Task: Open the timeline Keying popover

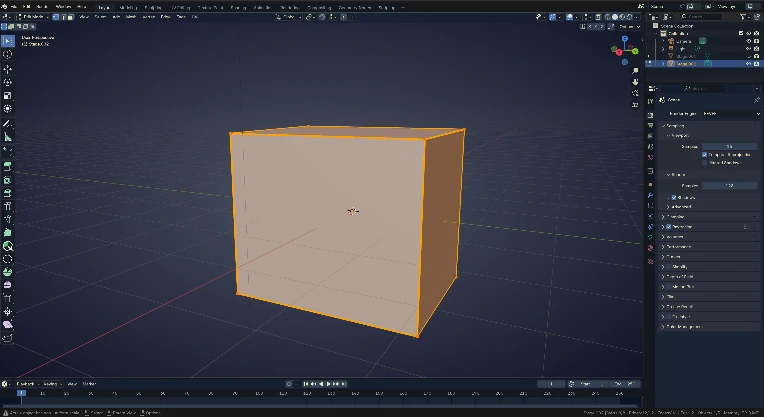Action: [52, 384]
